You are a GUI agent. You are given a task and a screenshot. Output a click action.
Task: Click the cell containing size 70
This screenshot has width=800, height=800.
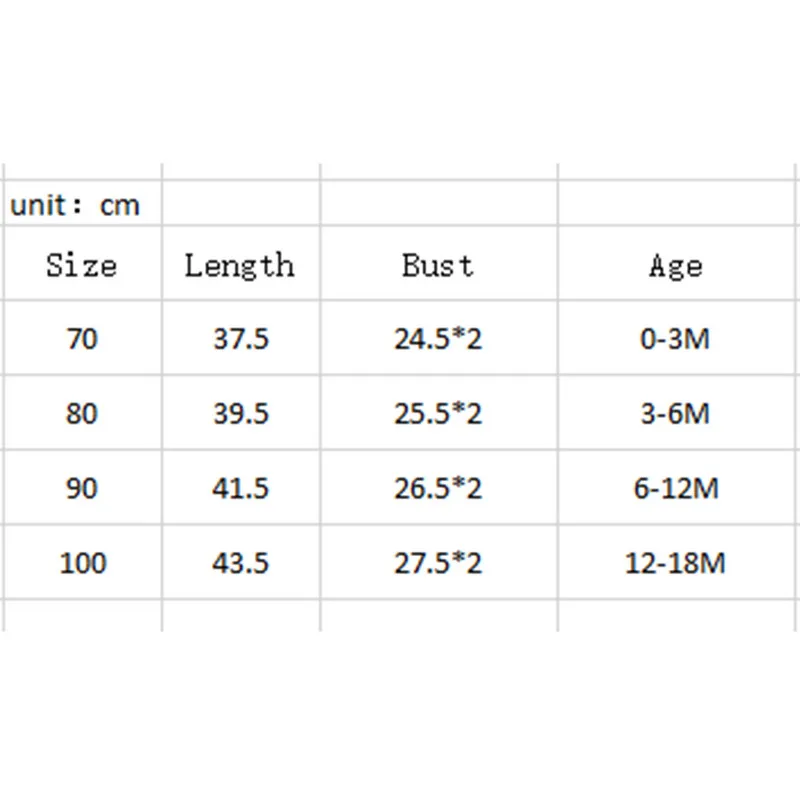click(83, 338)
